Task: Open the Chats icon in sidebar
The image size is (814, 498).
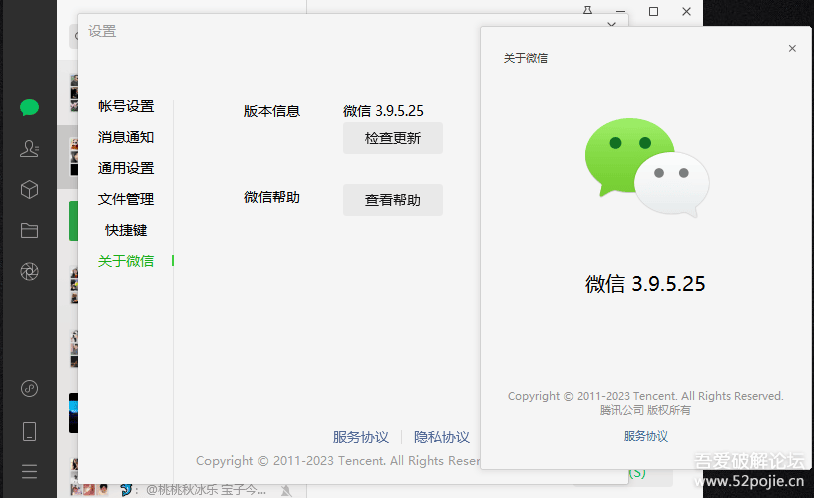Action: pyautogui.click(x=29, y=108)
